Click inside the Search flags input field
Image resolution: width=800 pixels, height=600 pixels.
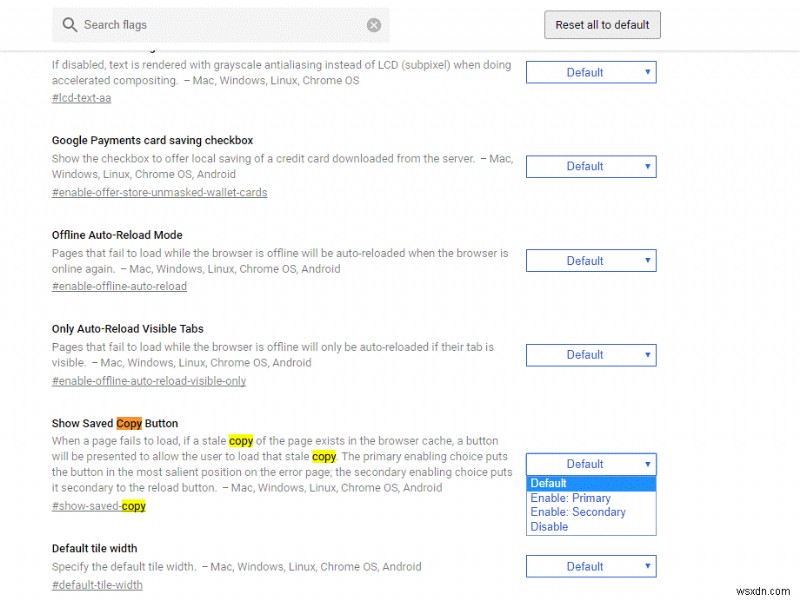[x=200, y=25]
